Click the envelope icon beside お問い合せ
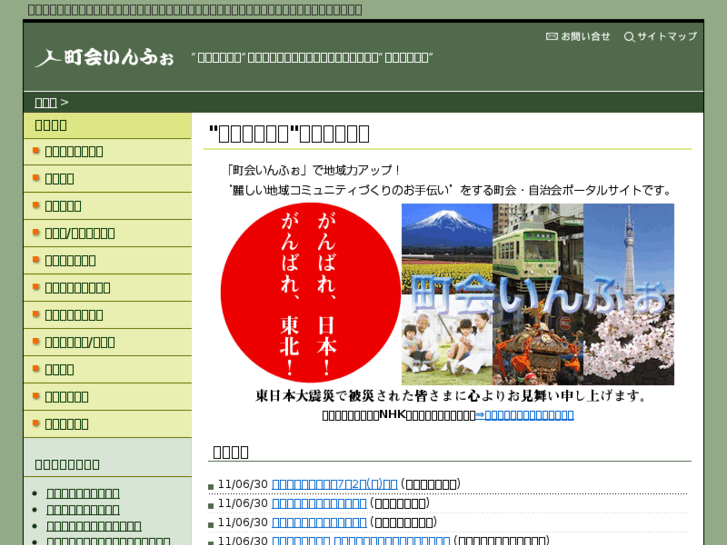 (x=552, y=36)
